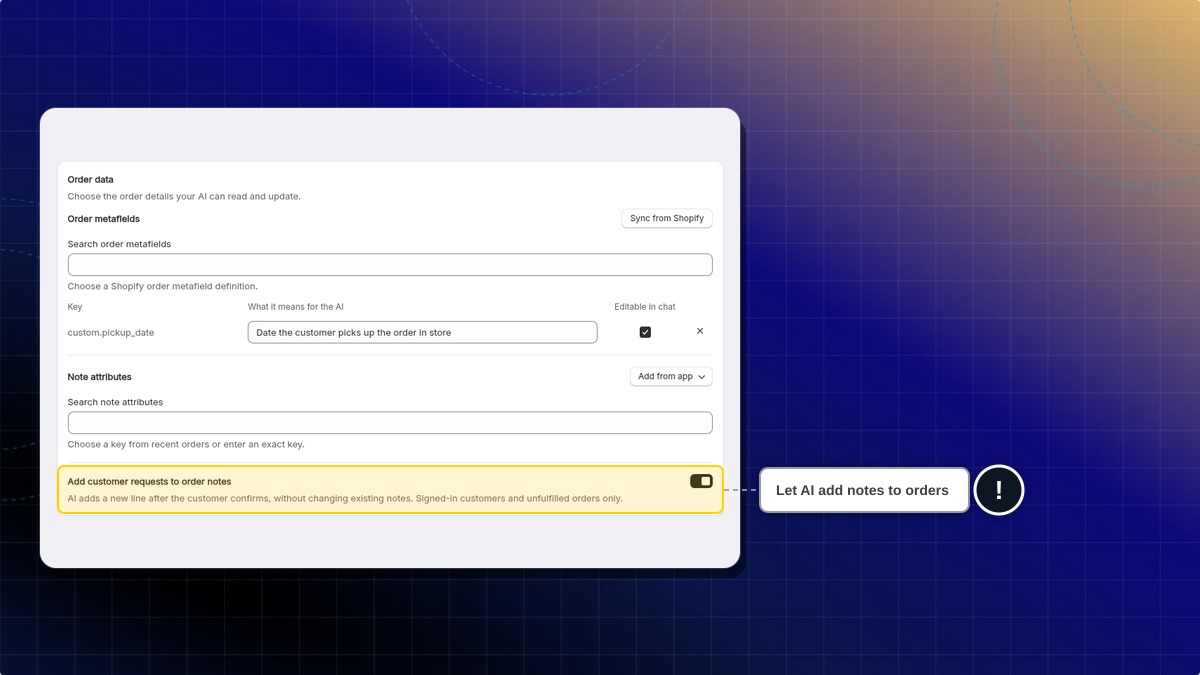Select the custom.pickup_date key text

pyautogui.click(x=111, y=332)
